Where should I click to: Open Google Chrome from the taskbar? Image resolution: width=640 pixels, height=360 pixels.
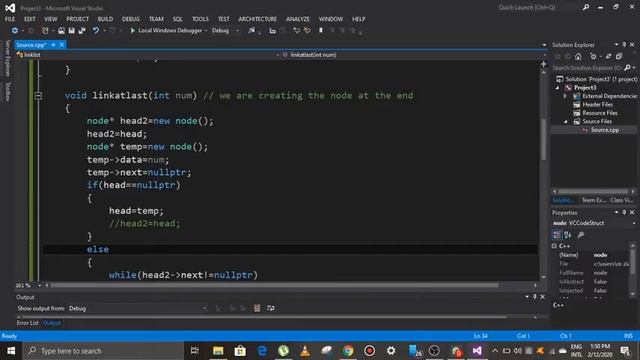tap(348, 351)
